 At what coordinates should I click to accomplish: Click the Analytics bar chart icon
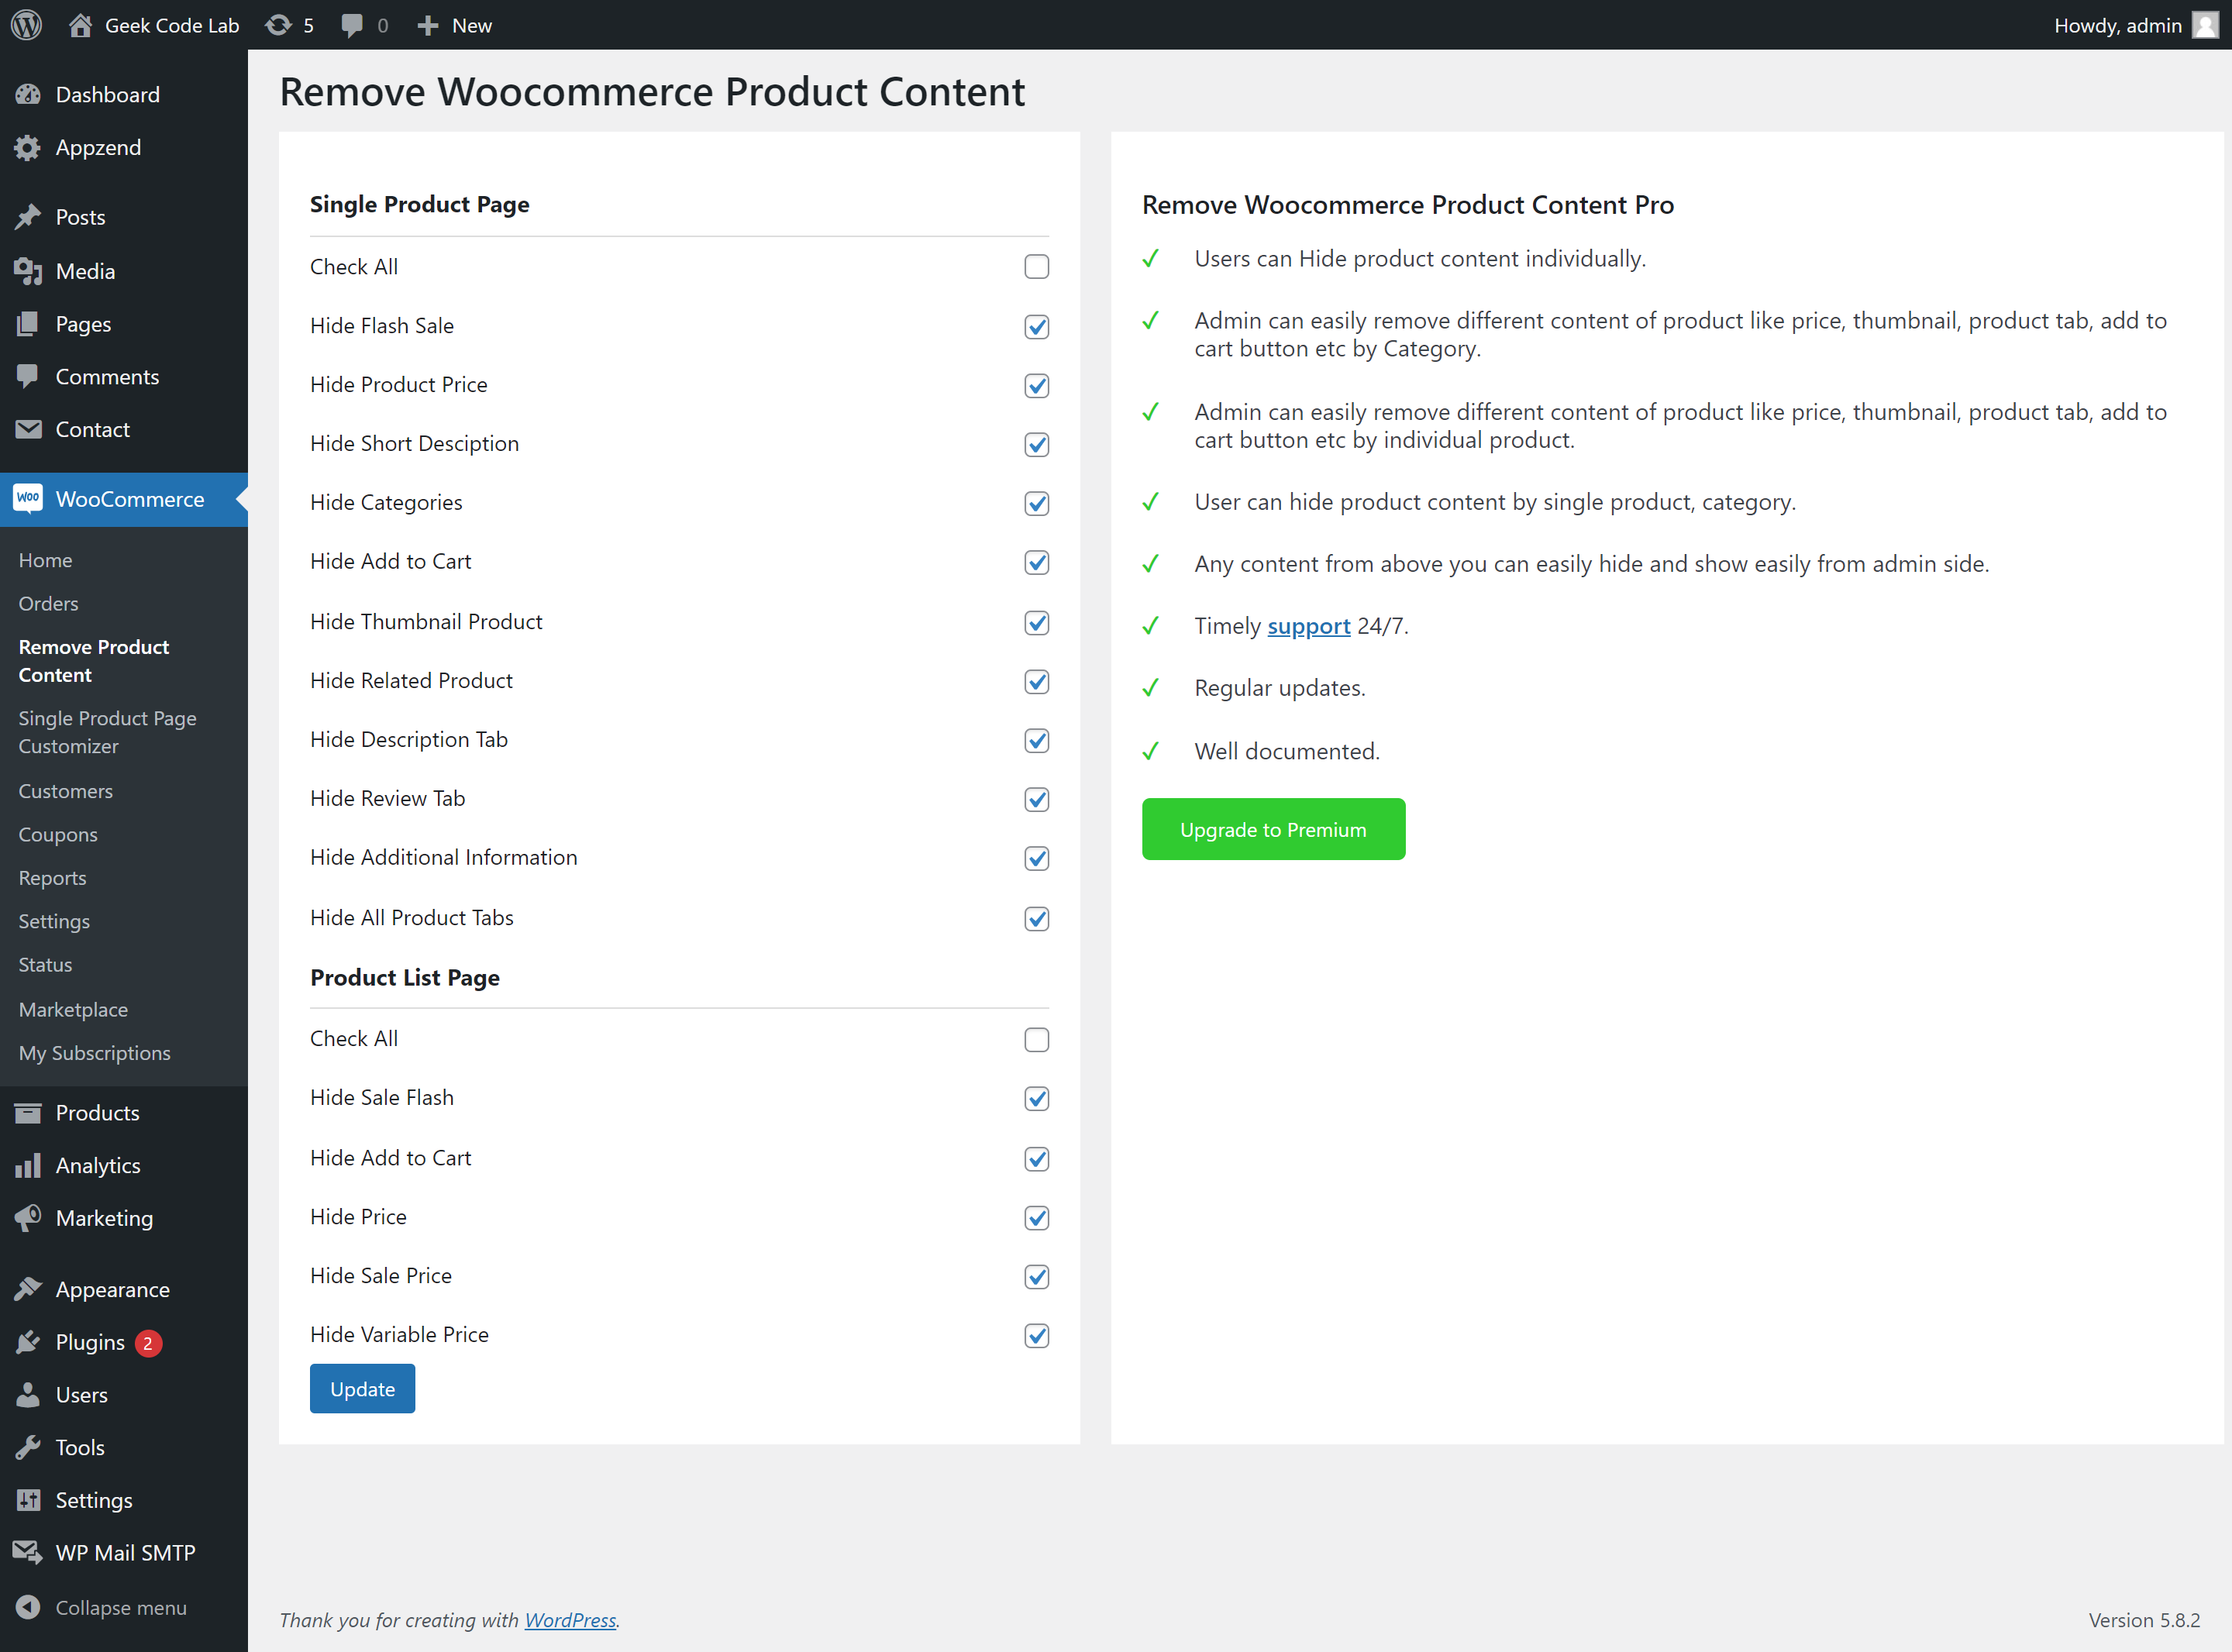pos(28,1166)
